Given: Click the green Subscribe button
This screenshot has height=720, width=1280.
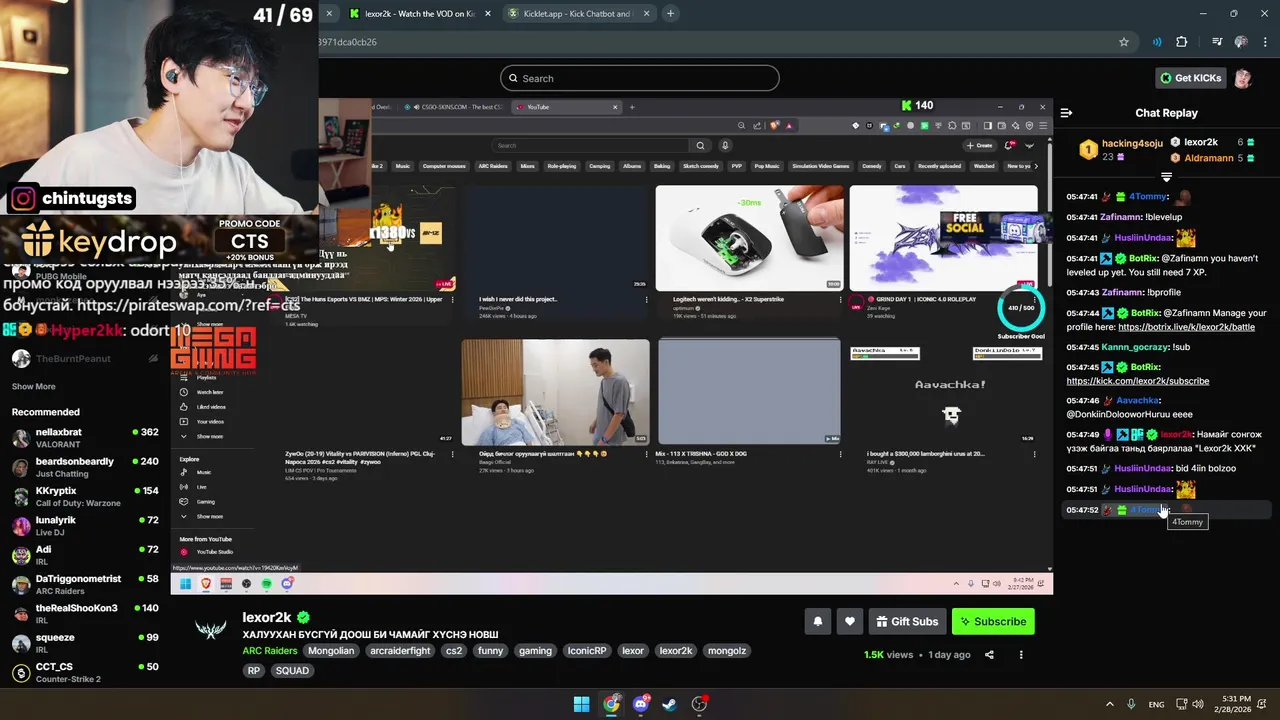Looking at the screenshot, I should (993, 621).
